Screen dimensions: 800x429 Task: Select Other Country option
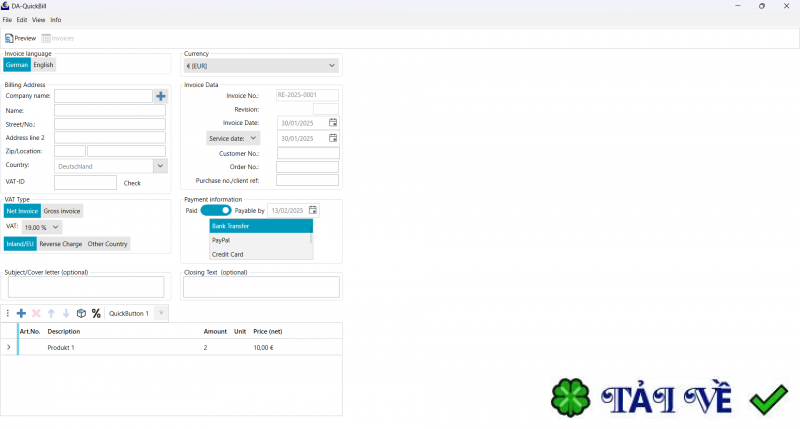107,244
